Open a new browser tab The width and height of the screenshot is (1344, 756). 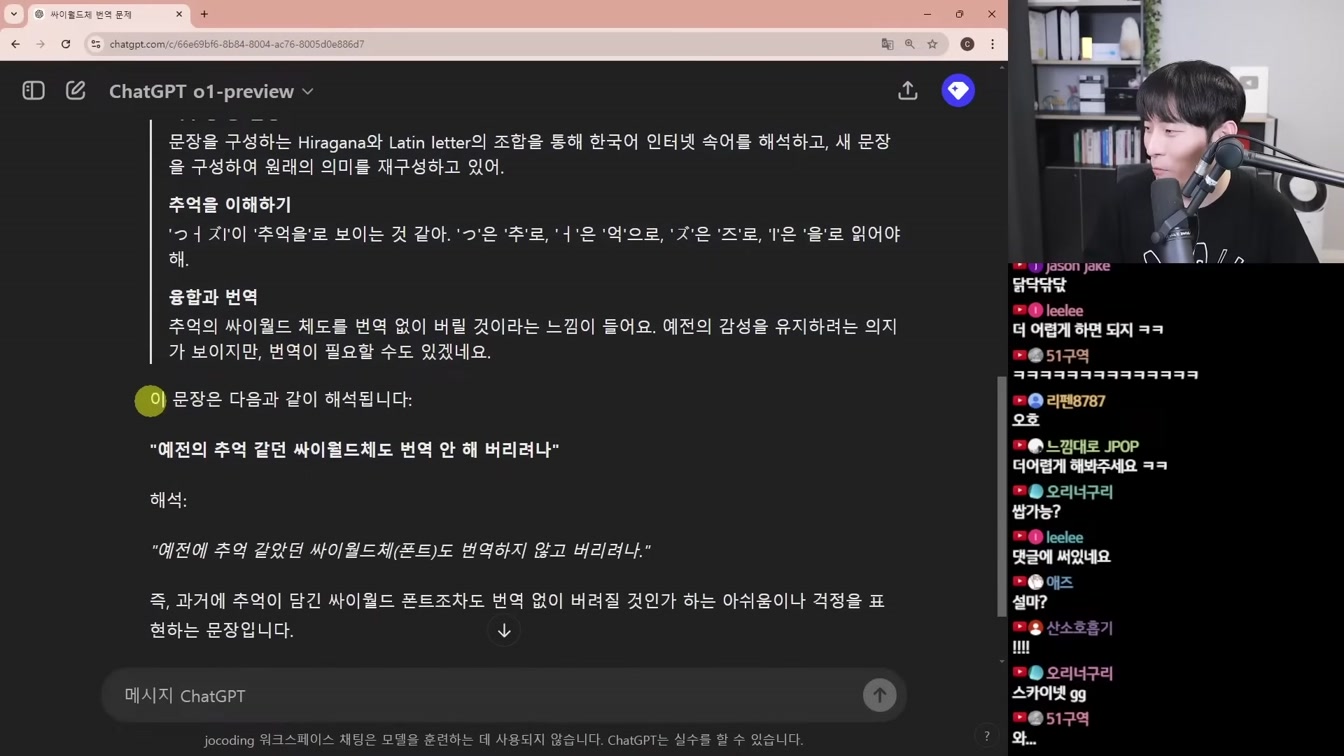pos(204,14)
